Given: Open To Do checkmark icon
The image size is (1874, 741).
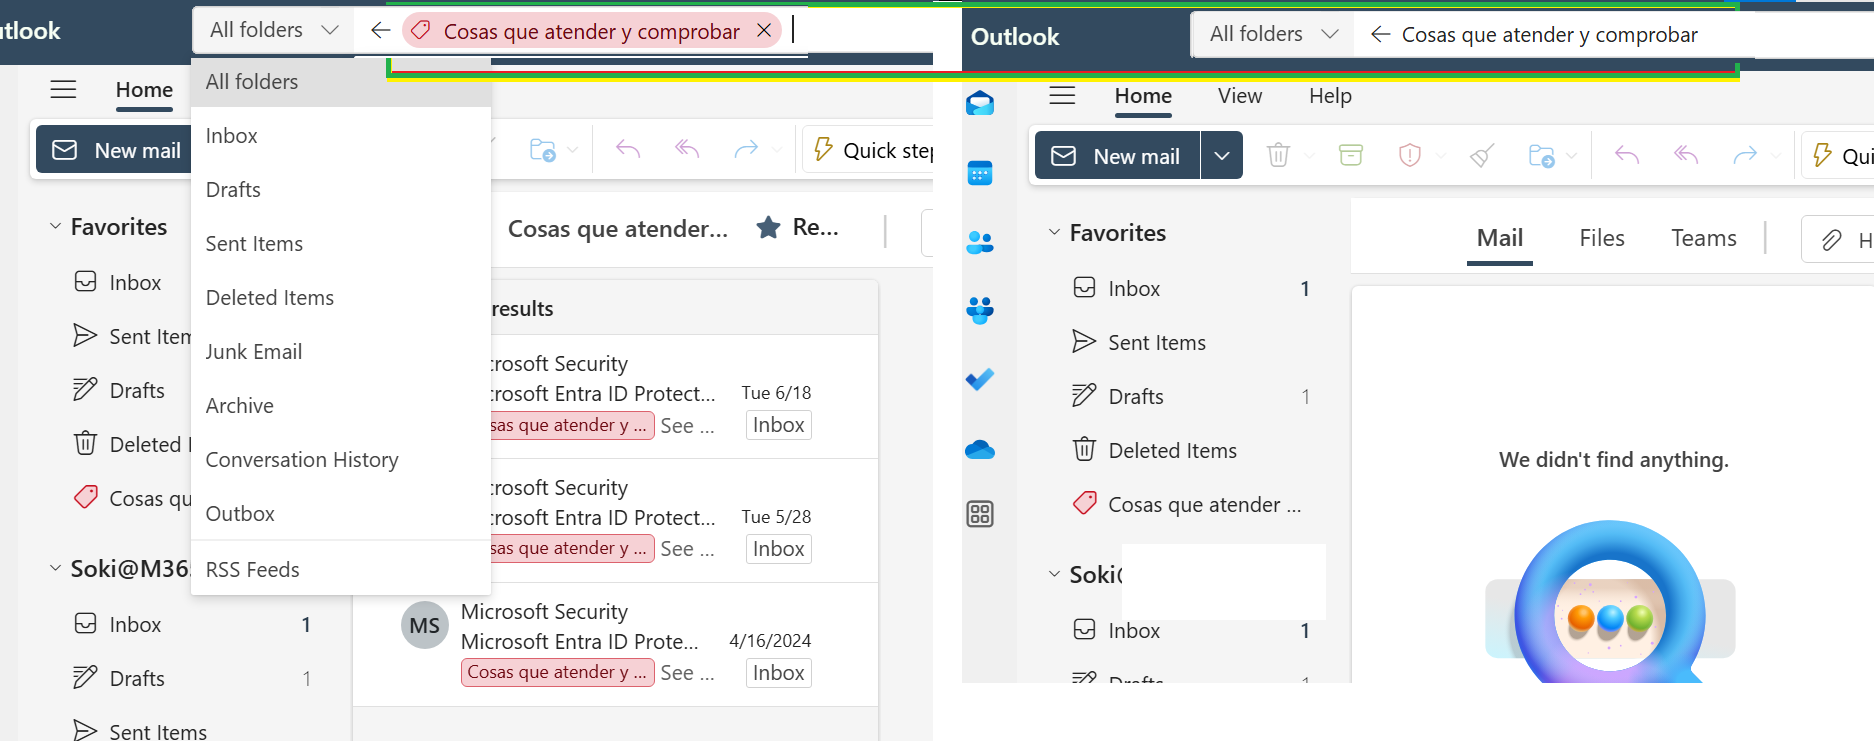Looking at the screenshot, I should pos(980,379).
